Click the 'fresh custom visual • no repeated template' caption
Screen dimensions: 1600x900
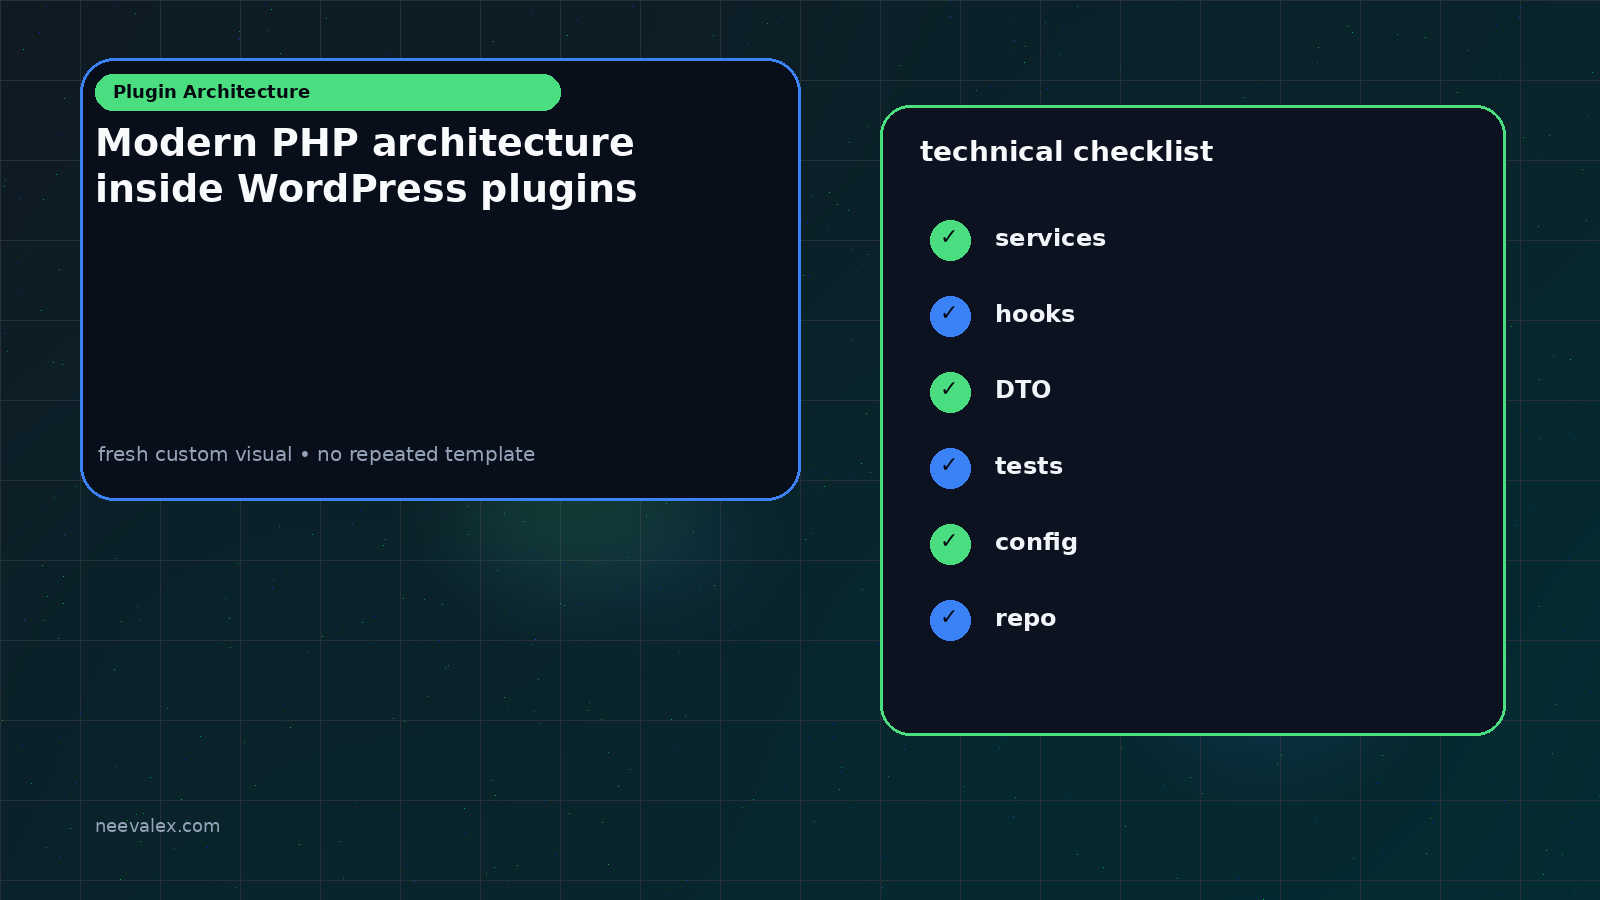[316, 454]
